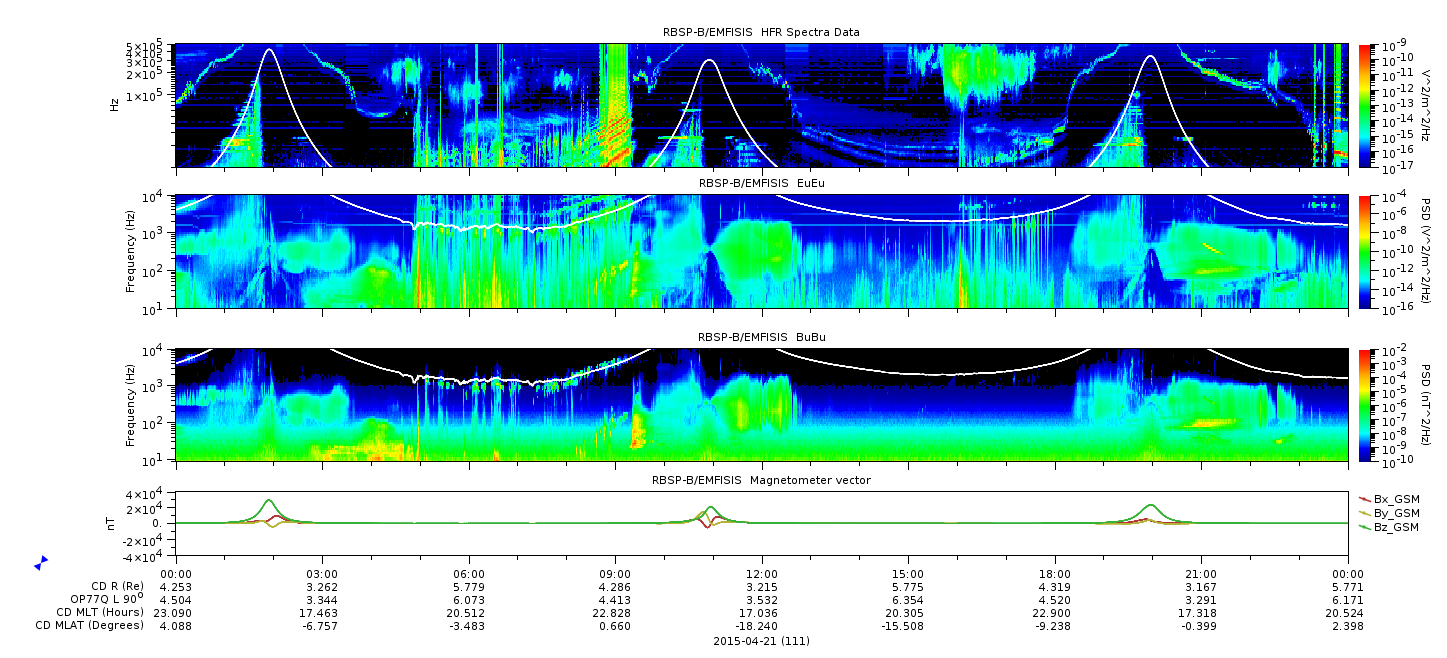The height and width of the screenshot is (658, 1447).
Task: Click the blue arrow icon beside the axis
Action: point(41,563)
